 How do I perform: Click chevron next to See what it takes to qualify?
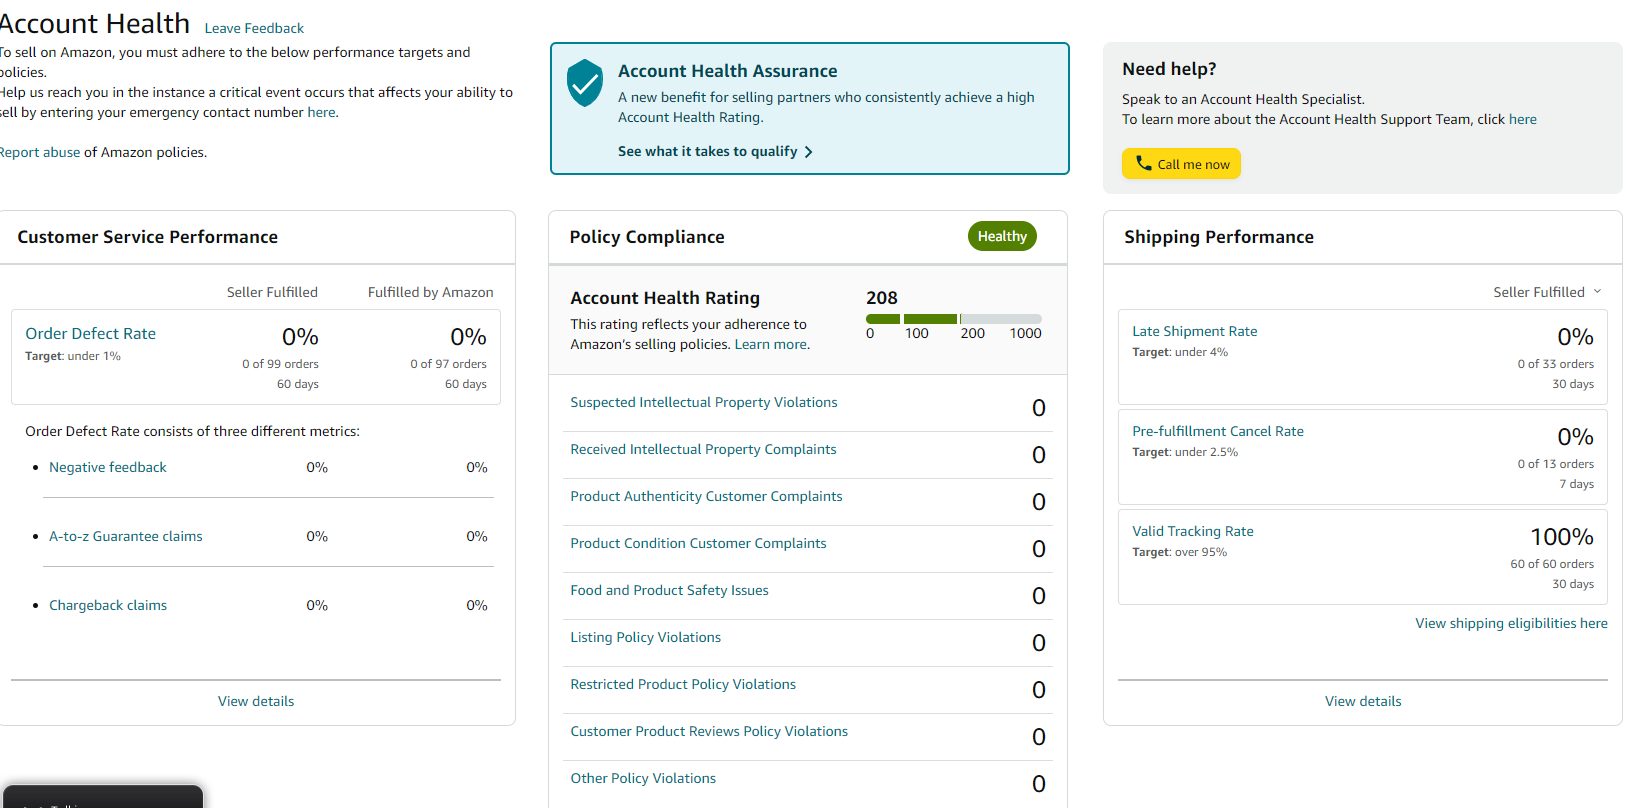[809, 152]
